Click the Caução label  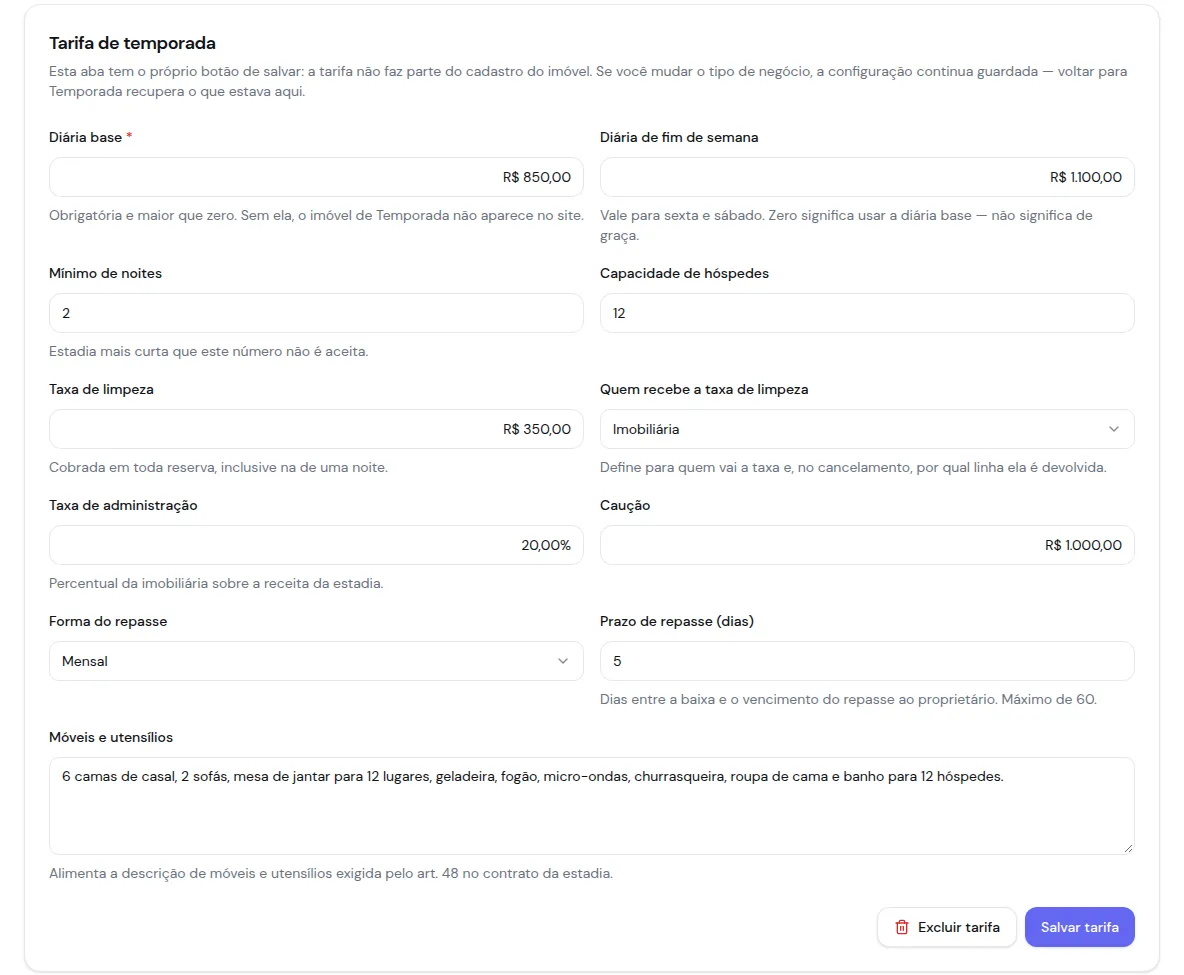[x=624, y=505]
